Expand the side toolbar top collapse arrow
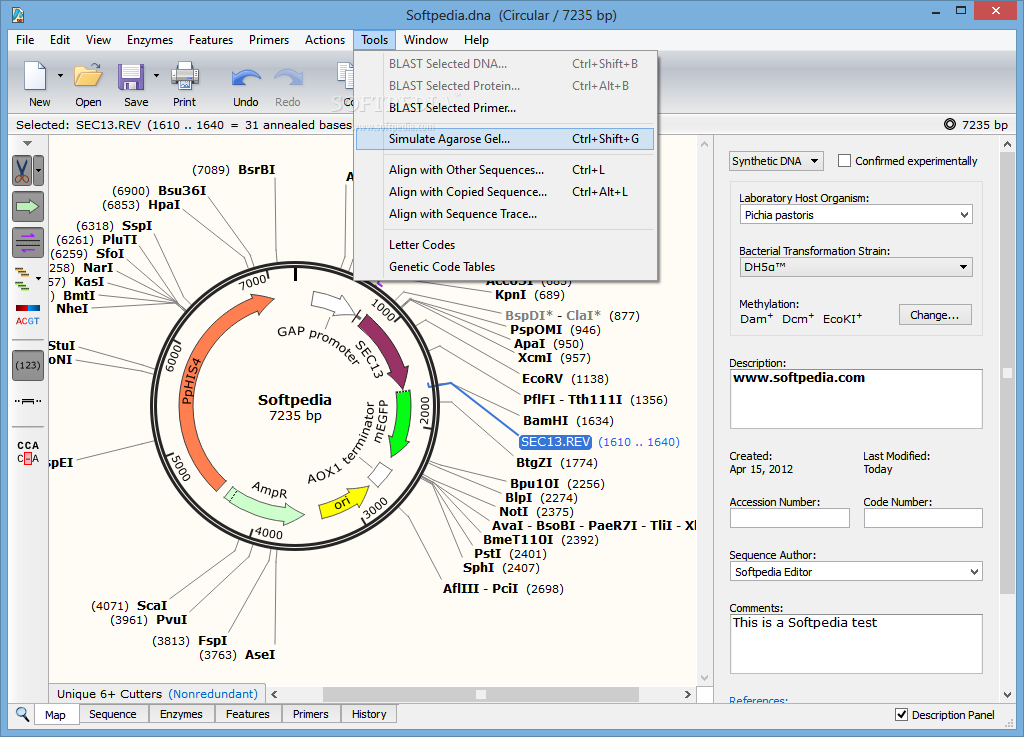This screenshot has width=1024, height=737. point(27,143)
